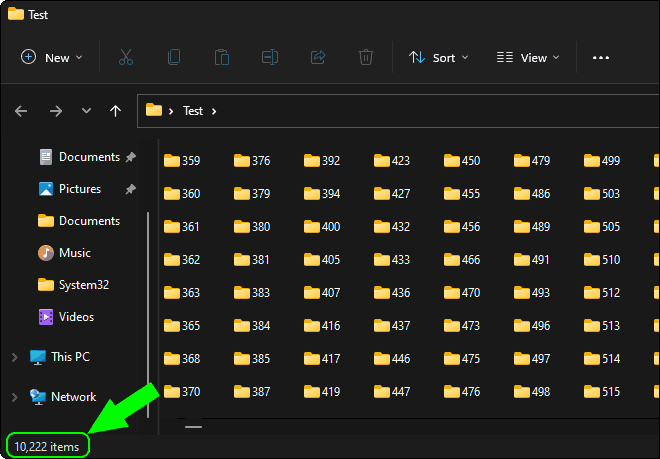Screen dimensions: 660x459
Task: Click the Copy icon in toolbar
Action: [174, 57]
